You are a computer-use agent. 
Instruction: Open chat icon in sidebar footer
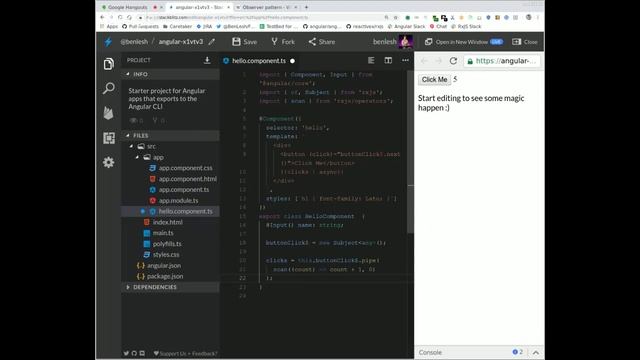point(142,353)
